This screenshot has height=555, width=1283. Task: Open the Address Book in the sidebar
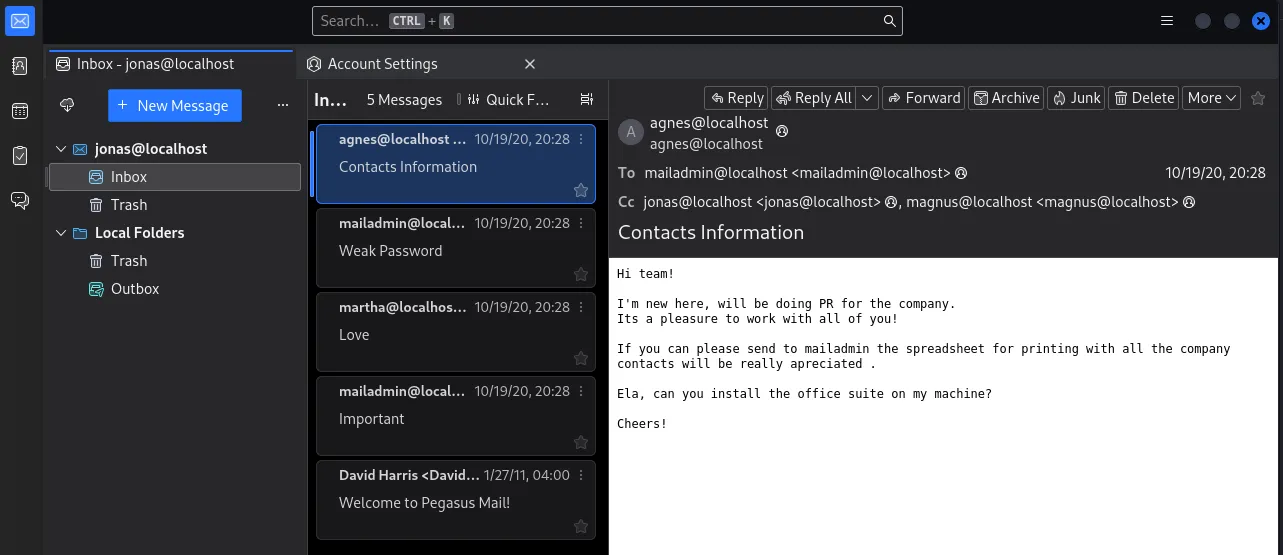[20, 66]
